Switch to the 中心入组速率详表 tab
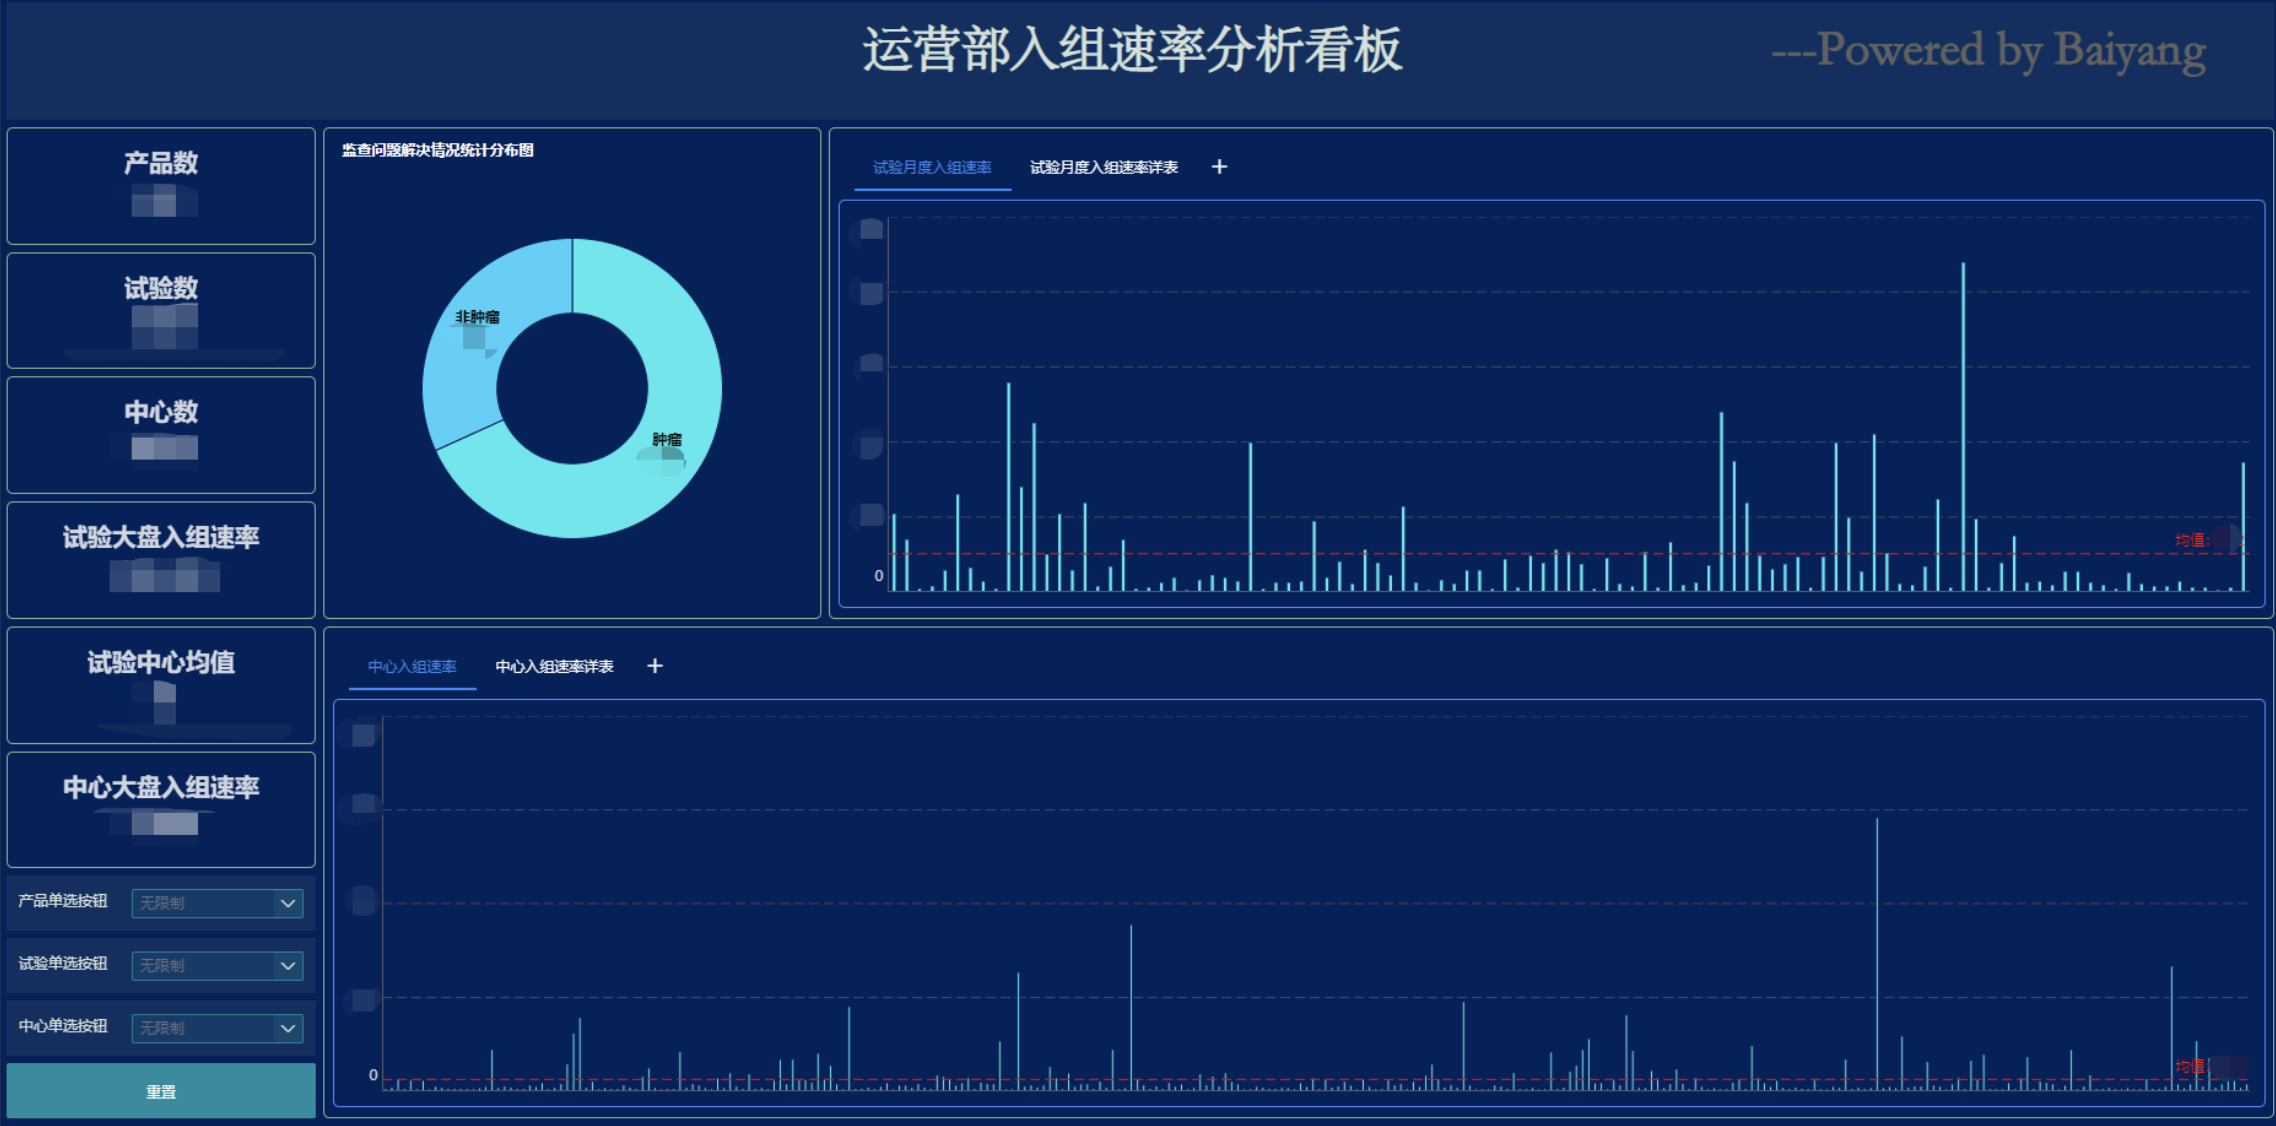 point(554,666)
